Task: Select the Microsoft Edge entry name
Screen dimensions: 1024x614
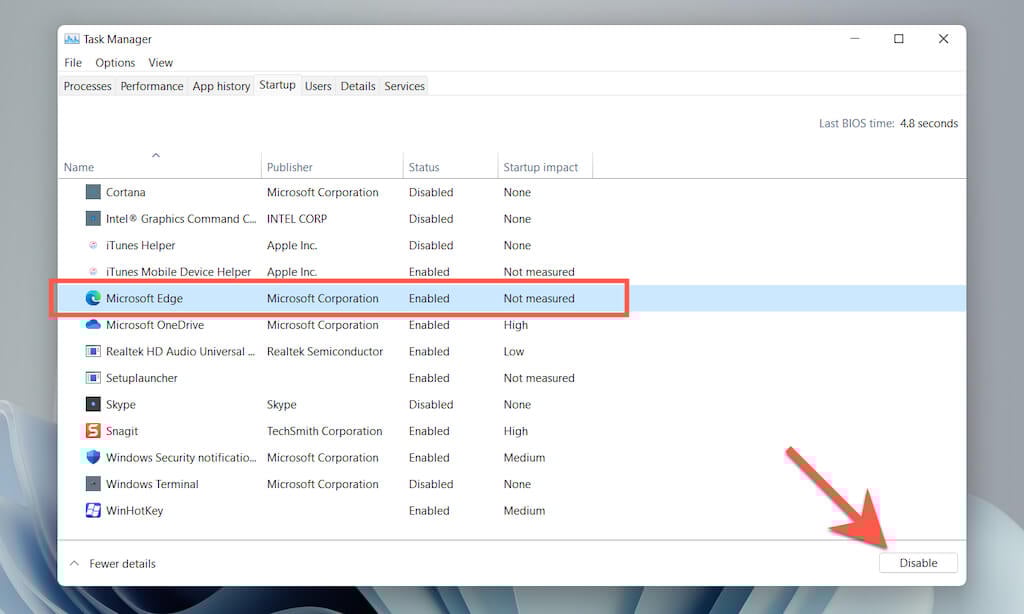Action: tap(144, 299)
